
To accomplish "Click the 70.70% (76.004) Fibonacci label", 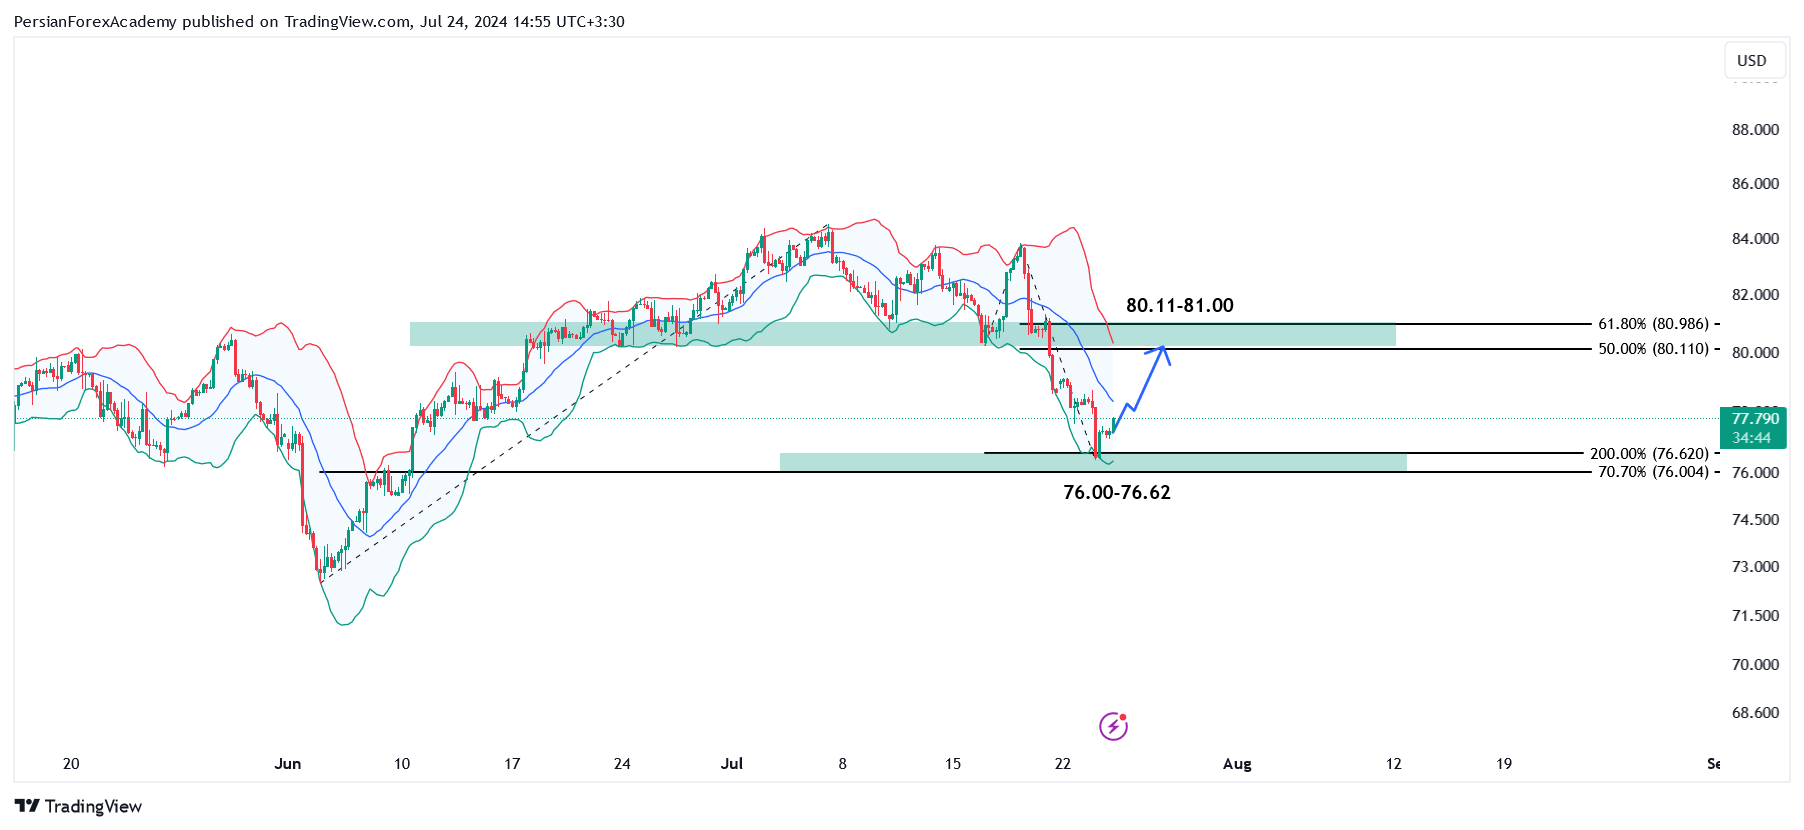I will pos(1653,472).
